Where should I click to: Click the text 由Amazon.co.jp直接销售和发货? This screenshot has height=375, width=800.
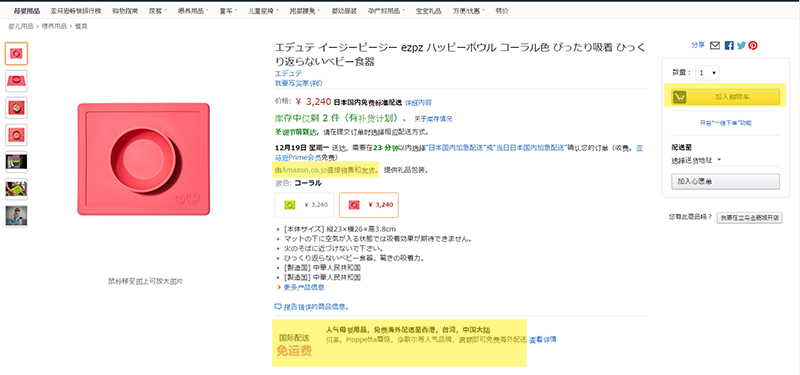(x=327, y=169)
